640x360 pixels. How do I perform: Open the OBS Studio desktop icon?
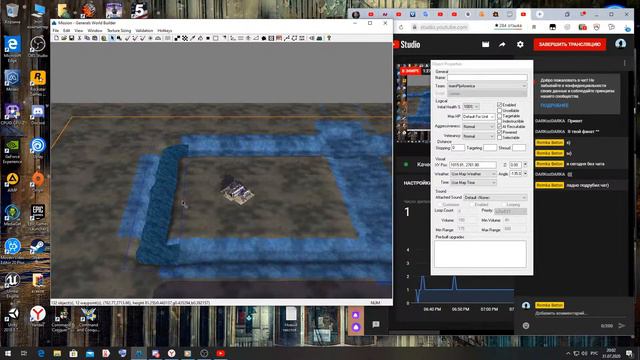tap(38, 47)
